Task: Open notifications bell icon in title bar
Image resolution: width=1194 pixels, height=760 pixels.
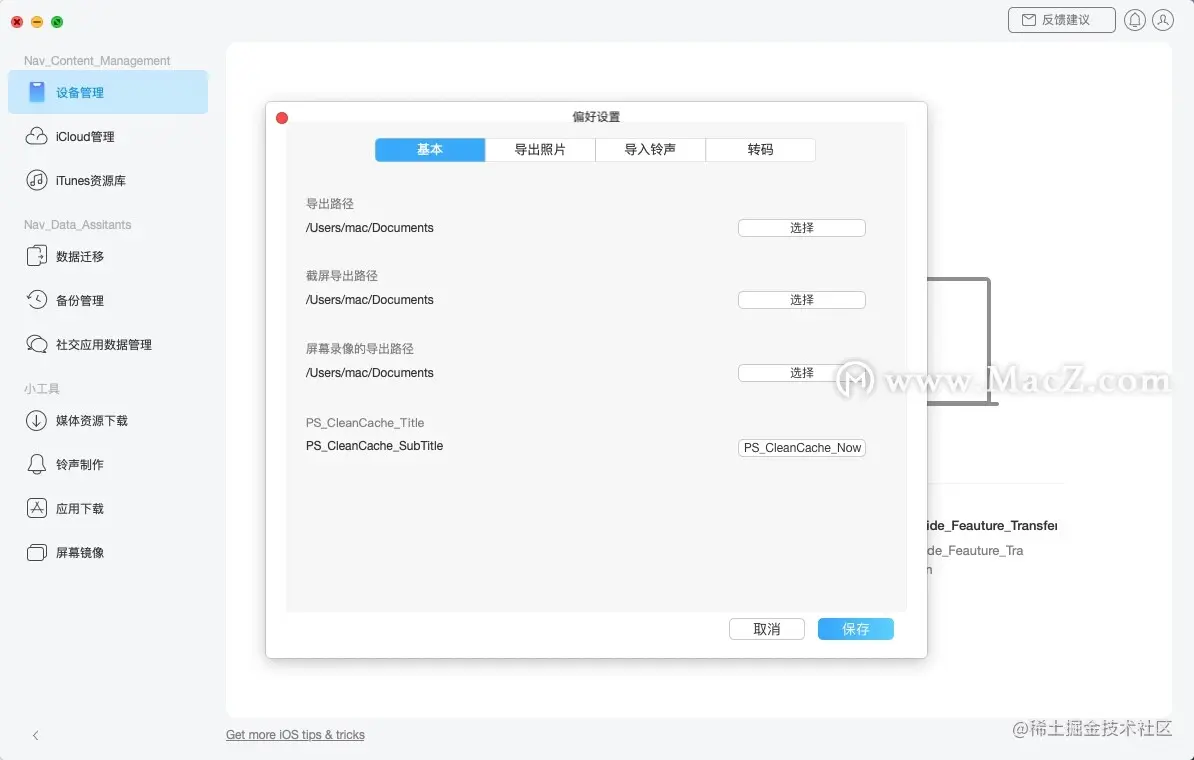Action: (1135, 21)
